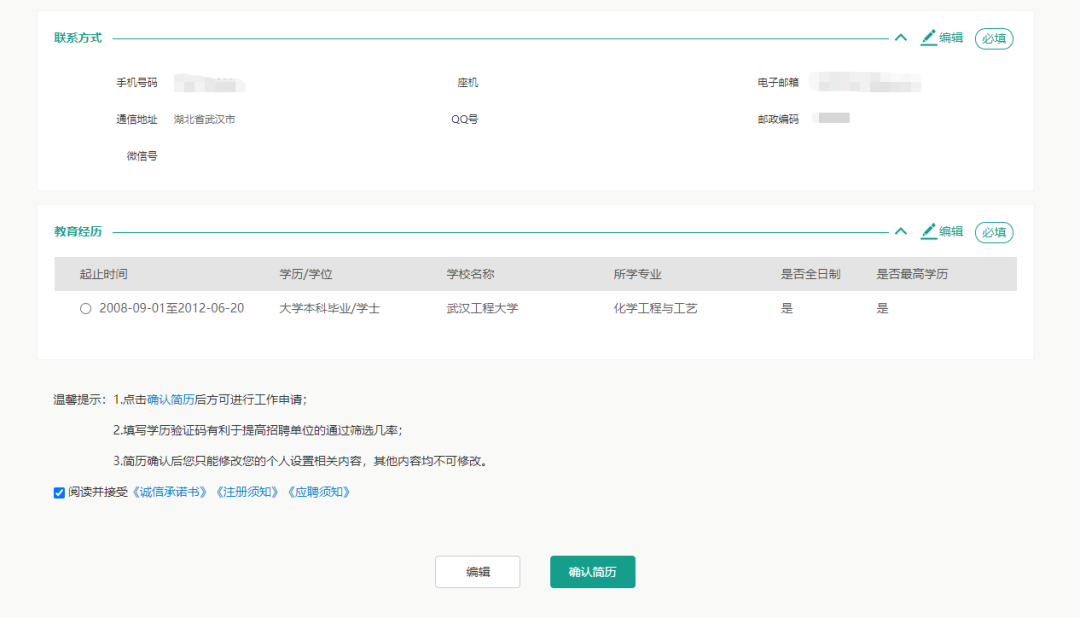Click the 武汉工程大学 cell
1080x618 pixels.
coord(482,309)
